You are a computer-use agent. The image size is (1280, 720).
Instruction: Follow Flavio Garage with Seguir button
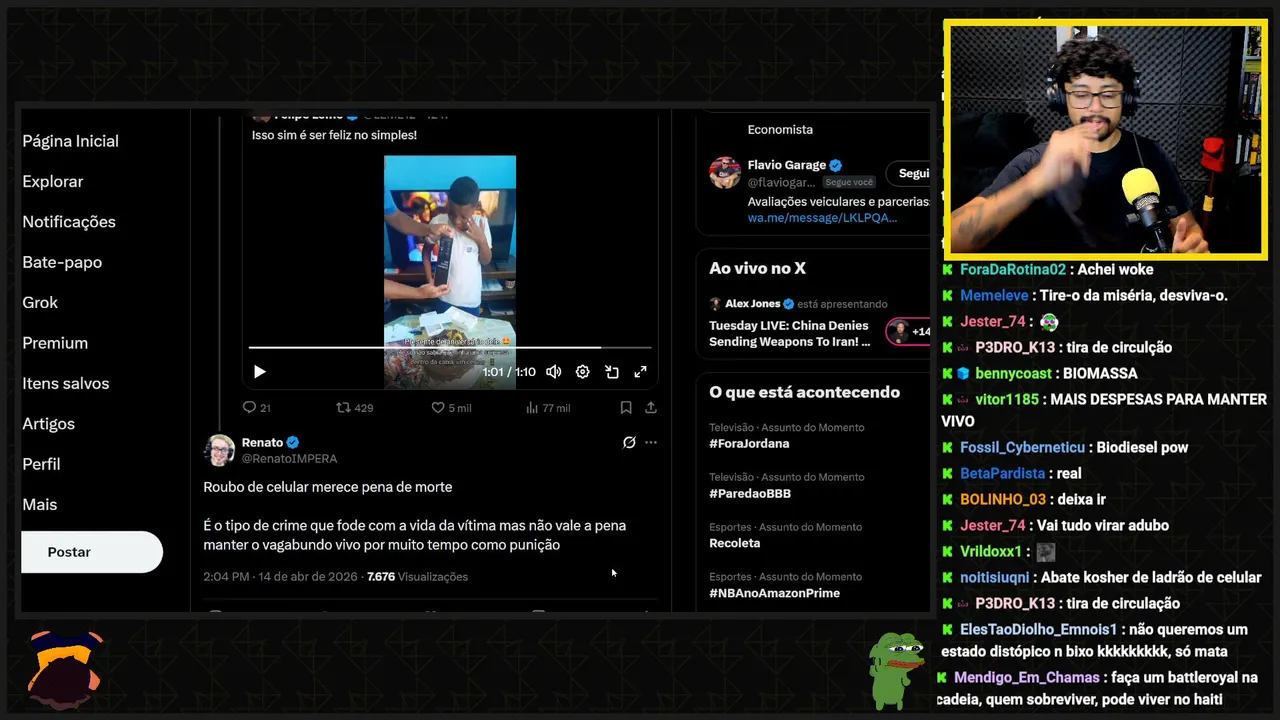tap(908, 173)
